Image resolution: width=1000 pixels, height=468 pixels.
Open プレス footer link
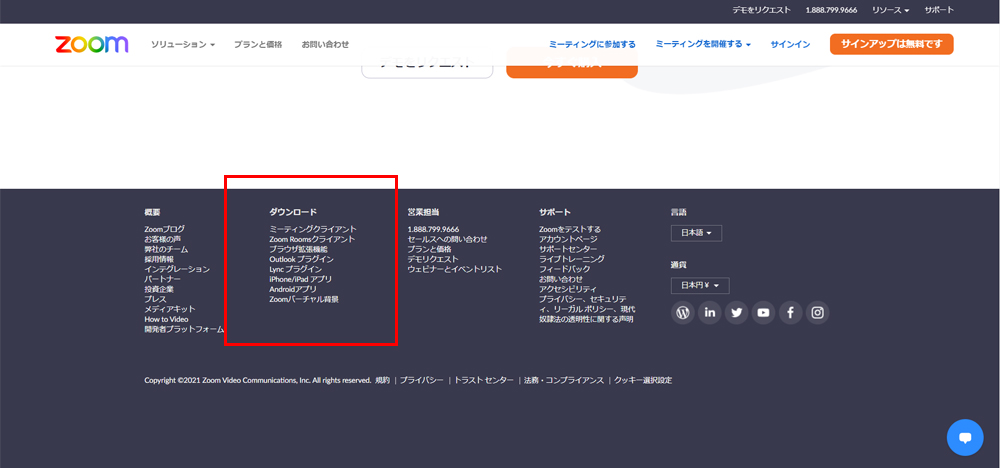156,299
